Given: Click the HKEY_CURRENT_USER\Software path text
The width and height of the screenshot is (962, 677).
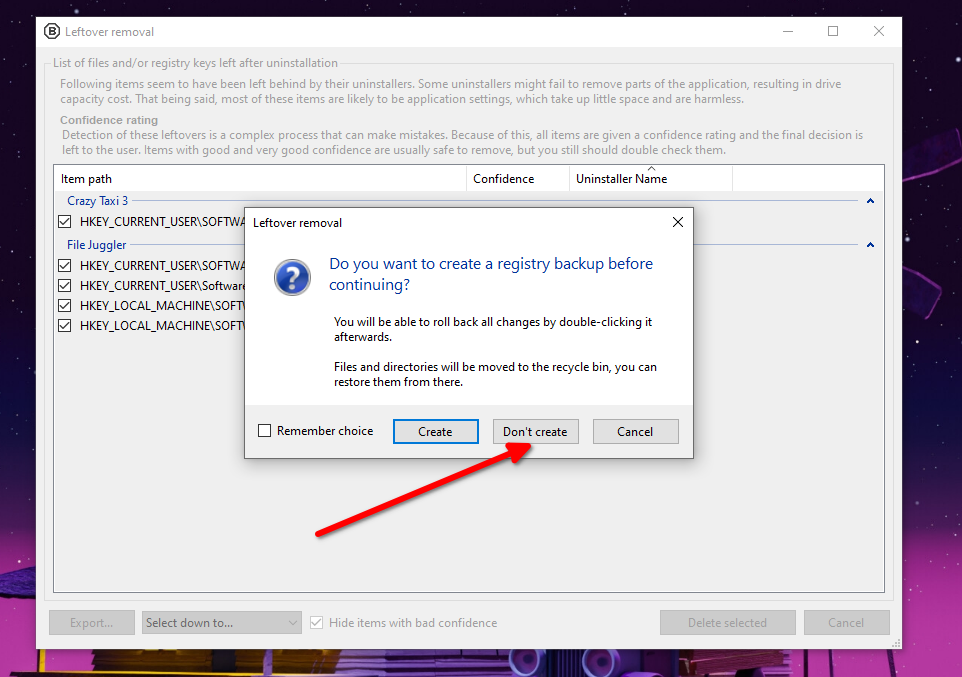Looking at the screenshot, I should tap(162, 285).
